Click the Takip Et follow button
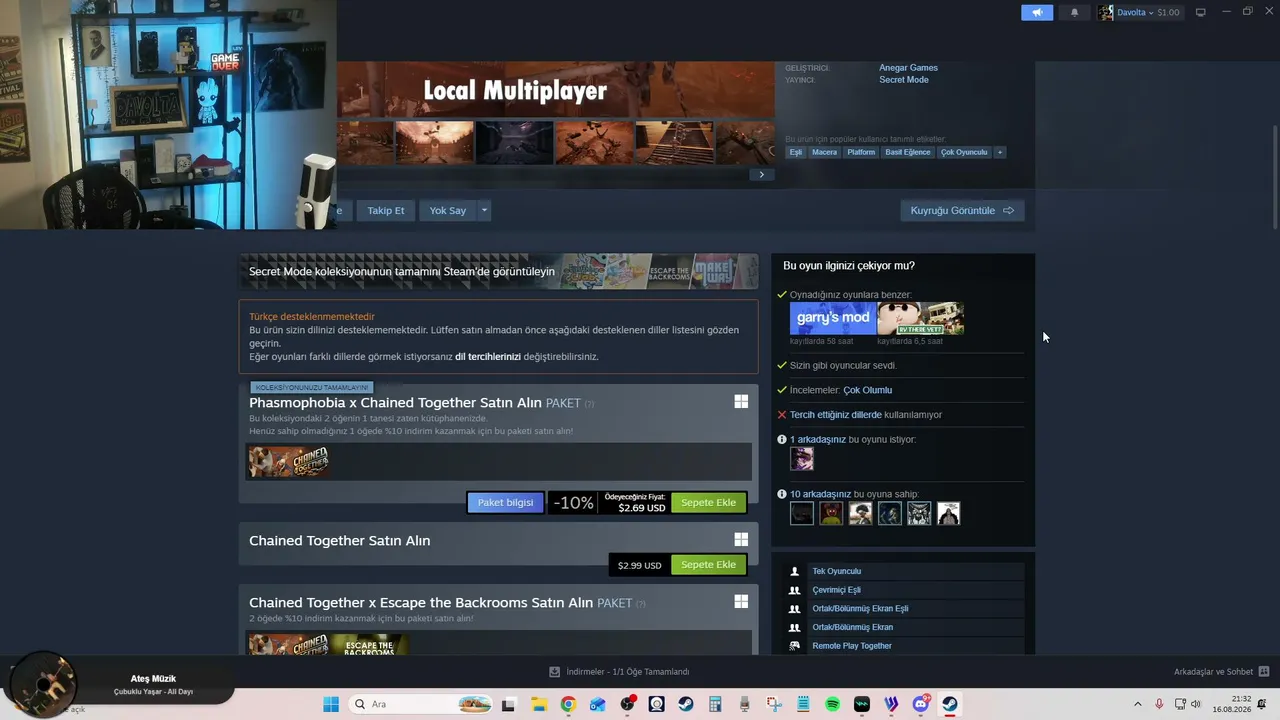Viewport: 1280px width, 720px height. pos(386,210)
